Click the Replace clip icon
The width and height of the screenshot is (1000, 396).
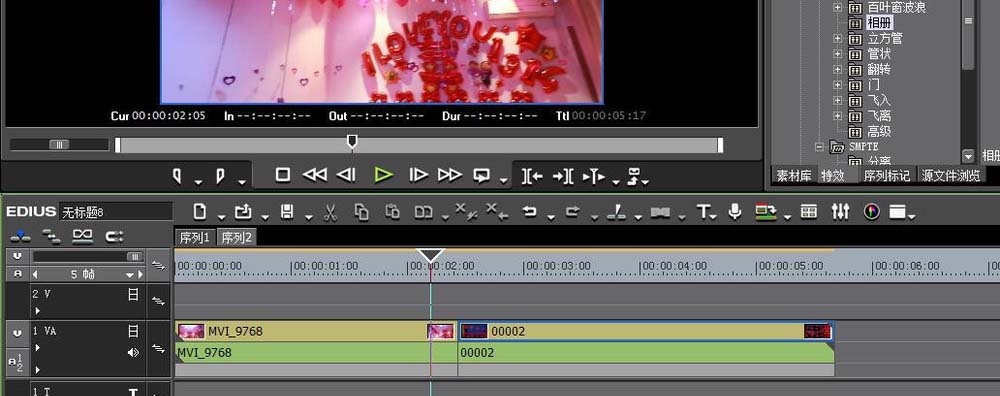point(423,212)
